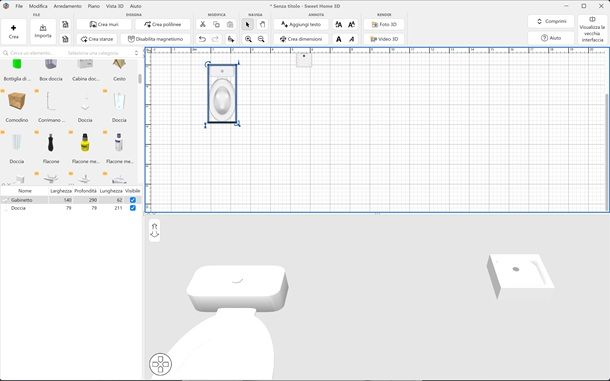Select the Cesto catalog item
Viewport: 610px width, 381px height.
coord(119,69)
